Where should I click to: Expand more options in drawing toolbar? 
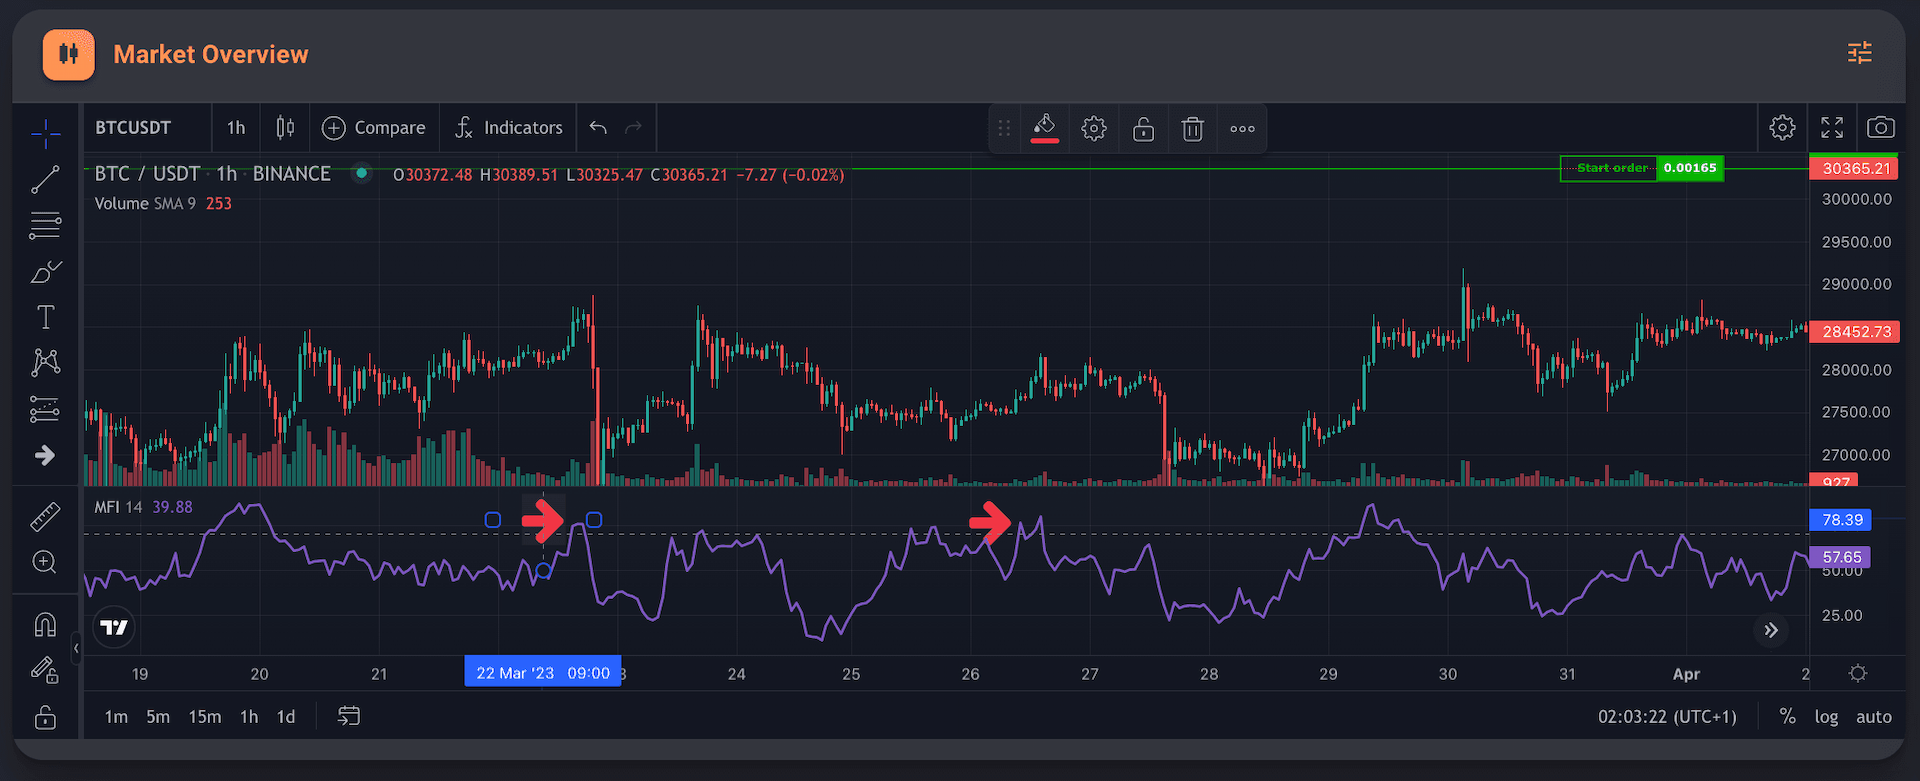[1242, 129]
